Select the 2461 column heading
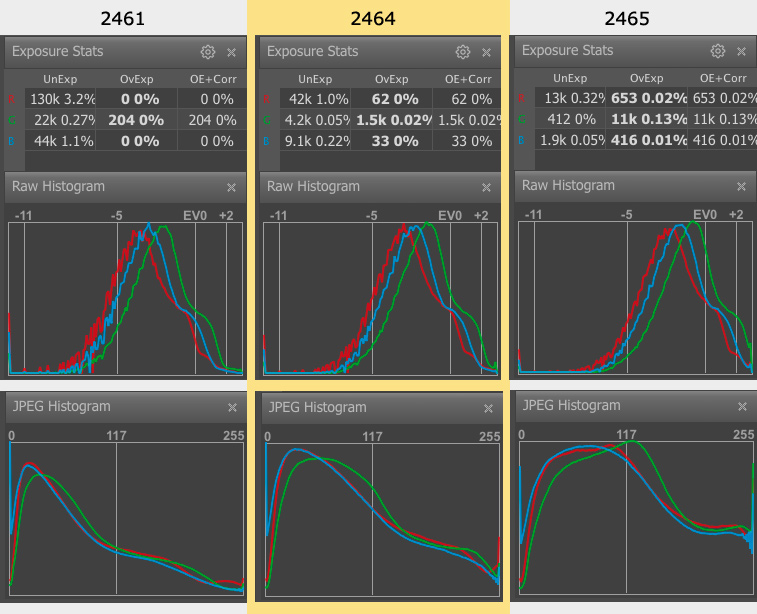The image size is (757, 614). 123,17
